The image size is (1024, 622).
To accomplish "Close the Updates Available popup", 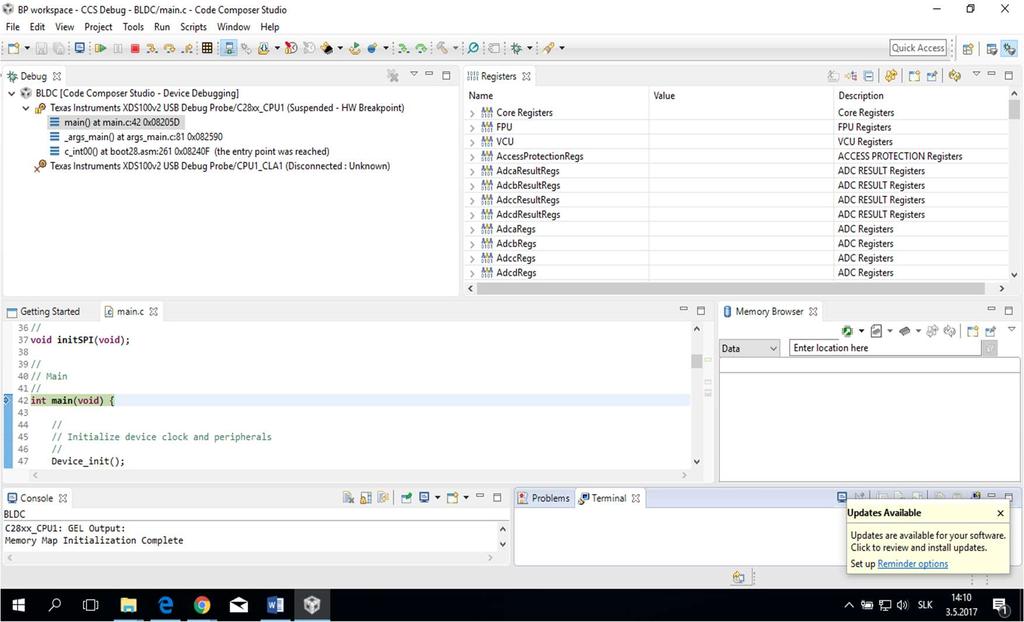I will (x=1000, y=514).
